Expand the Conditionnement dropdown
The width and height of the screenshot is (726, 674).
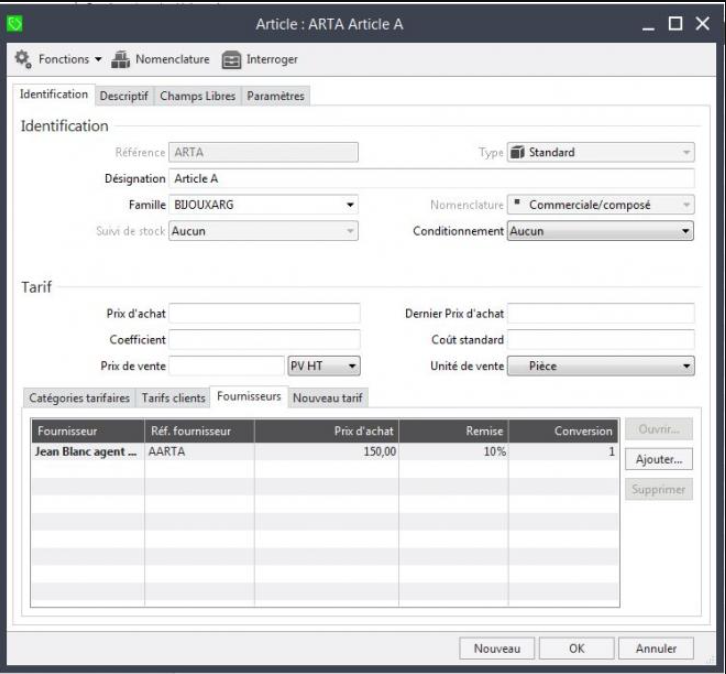click(x=685, y=231)
